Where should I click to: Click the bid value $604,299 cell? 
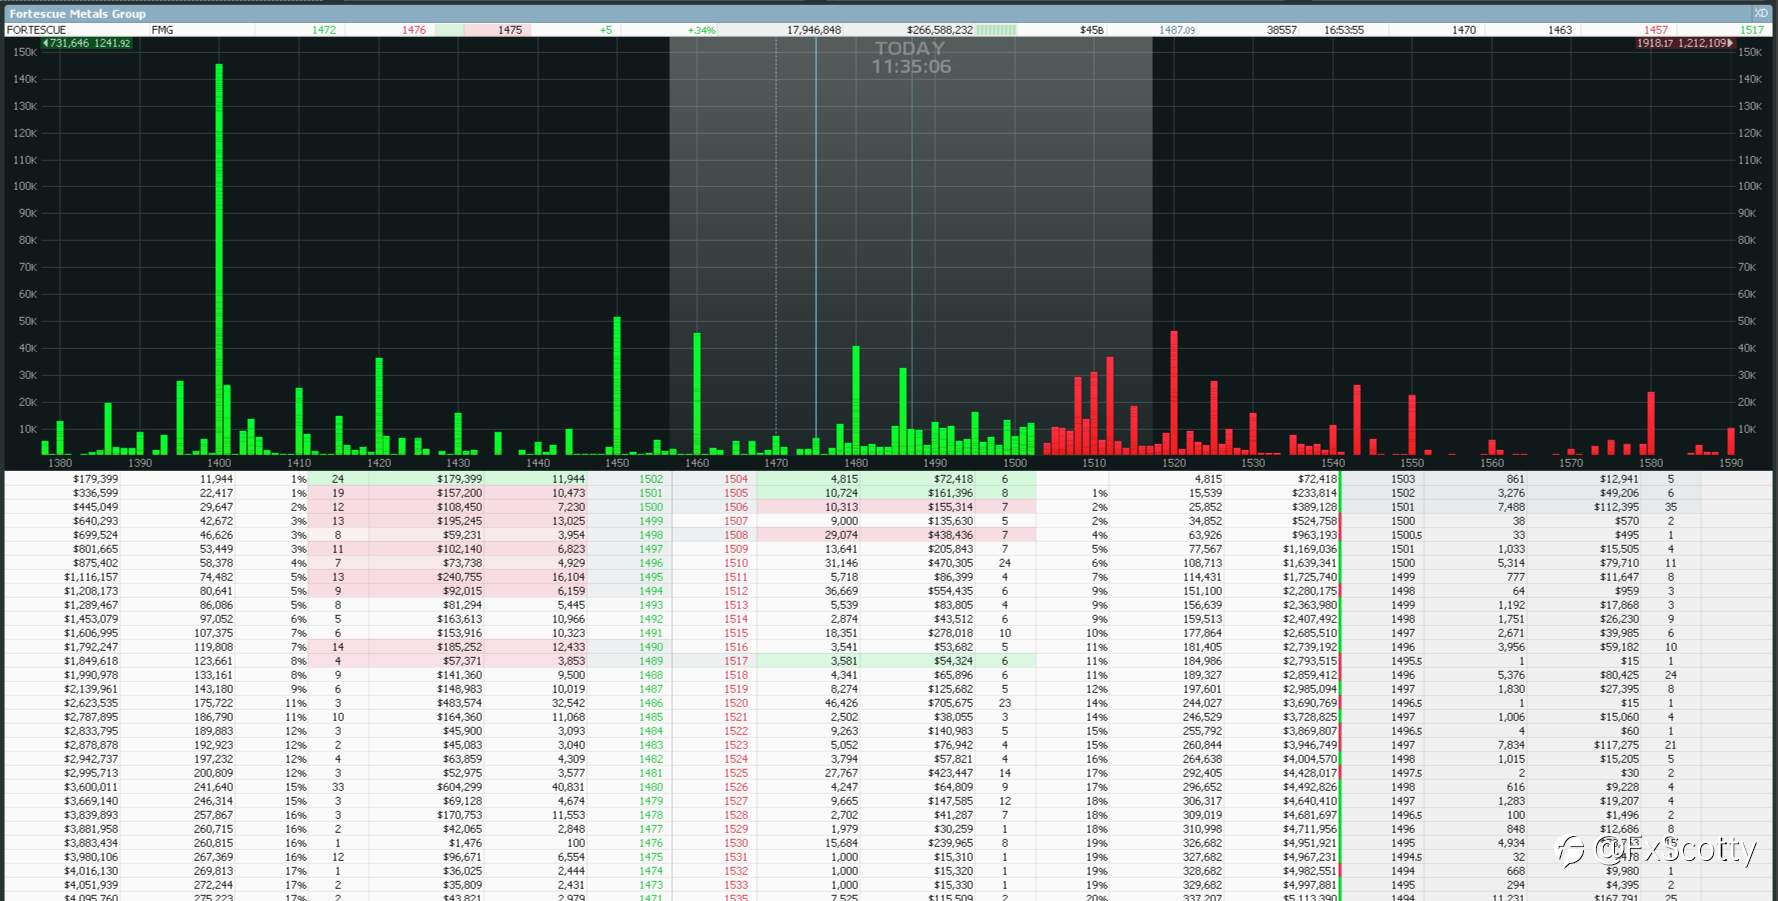click(459, 787)
